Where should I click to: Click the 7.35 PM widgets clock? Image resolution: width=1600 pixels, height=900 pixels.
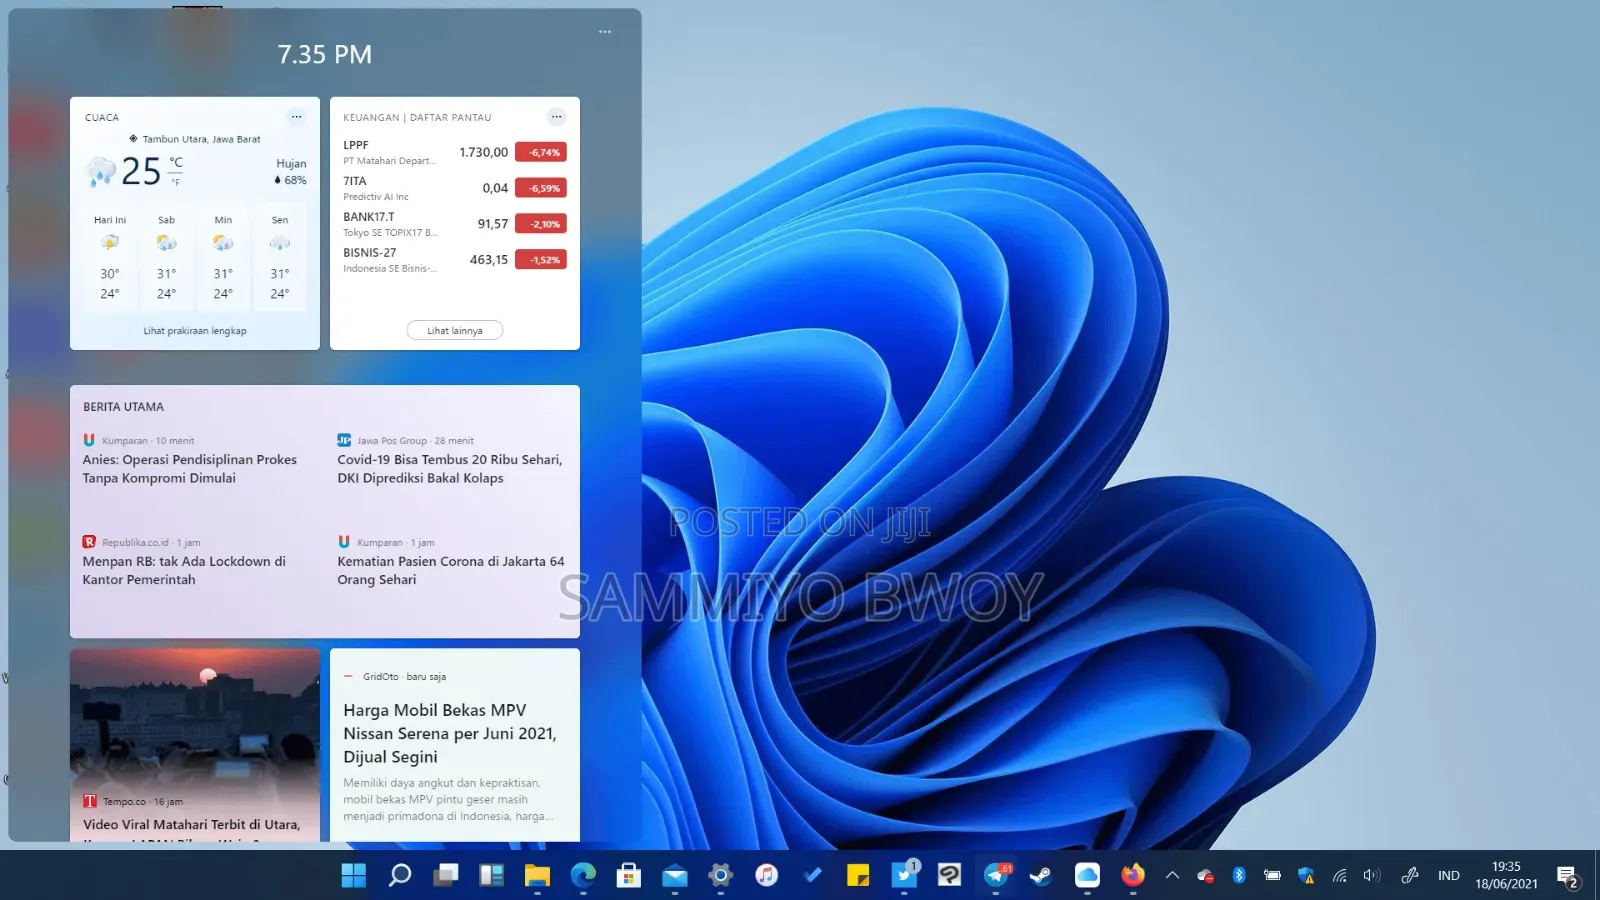click(x=325, y=54)
